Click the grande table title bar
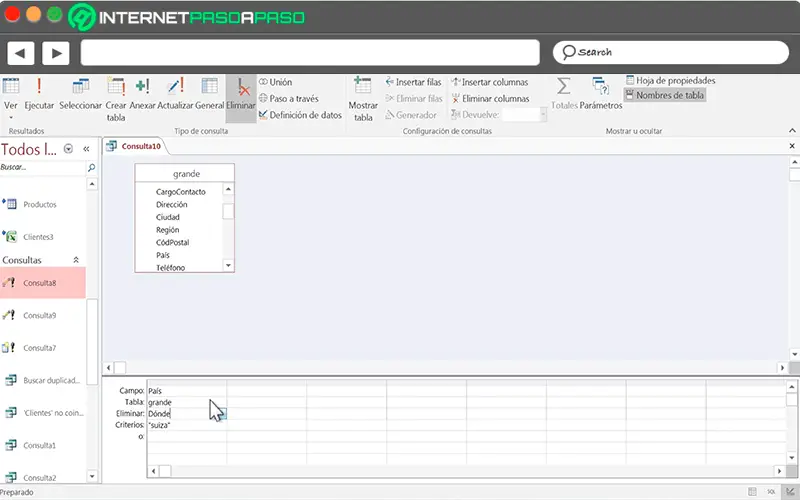The height and width of the screenshot is (500, 800). [185, 173]
